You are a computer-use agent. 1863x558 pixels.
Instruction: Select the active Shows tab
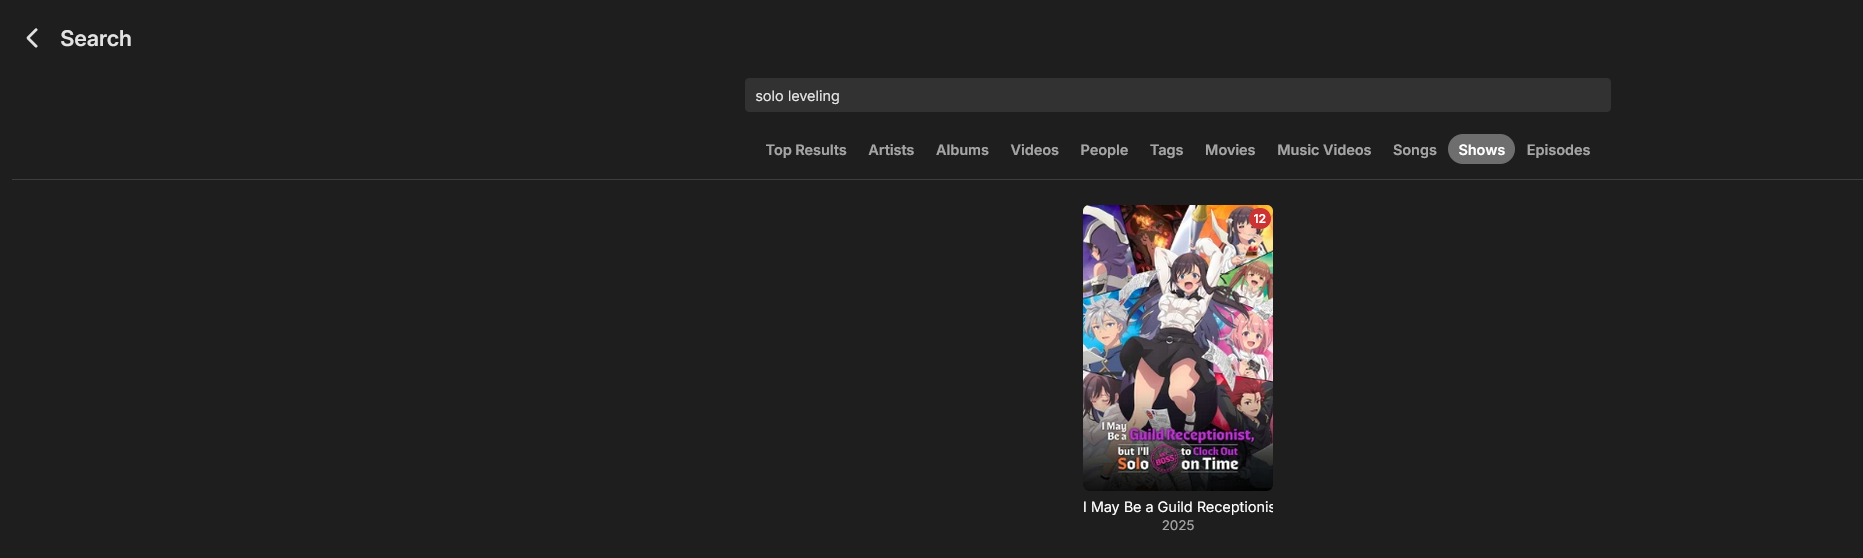coord(1481,150)
